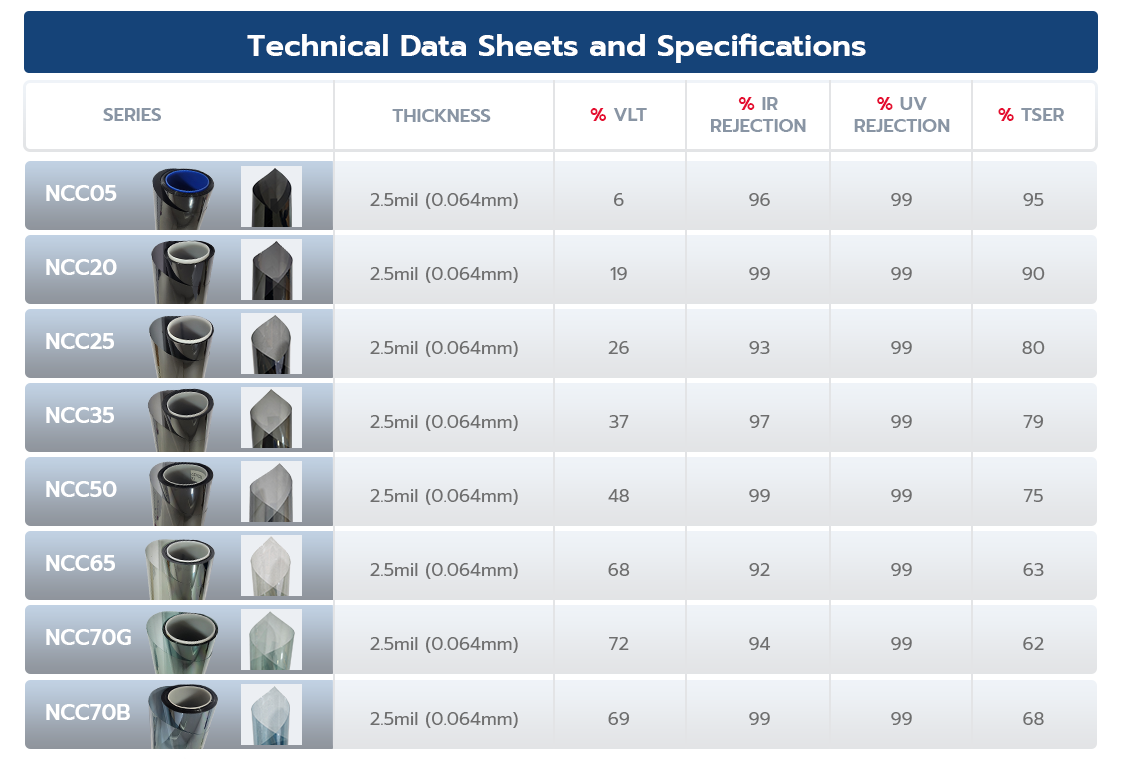Image resolution: width=1125 pixels, height=760 pixels.
Task: Click VLT value 48 in NCC50 row
Action: 618,495
